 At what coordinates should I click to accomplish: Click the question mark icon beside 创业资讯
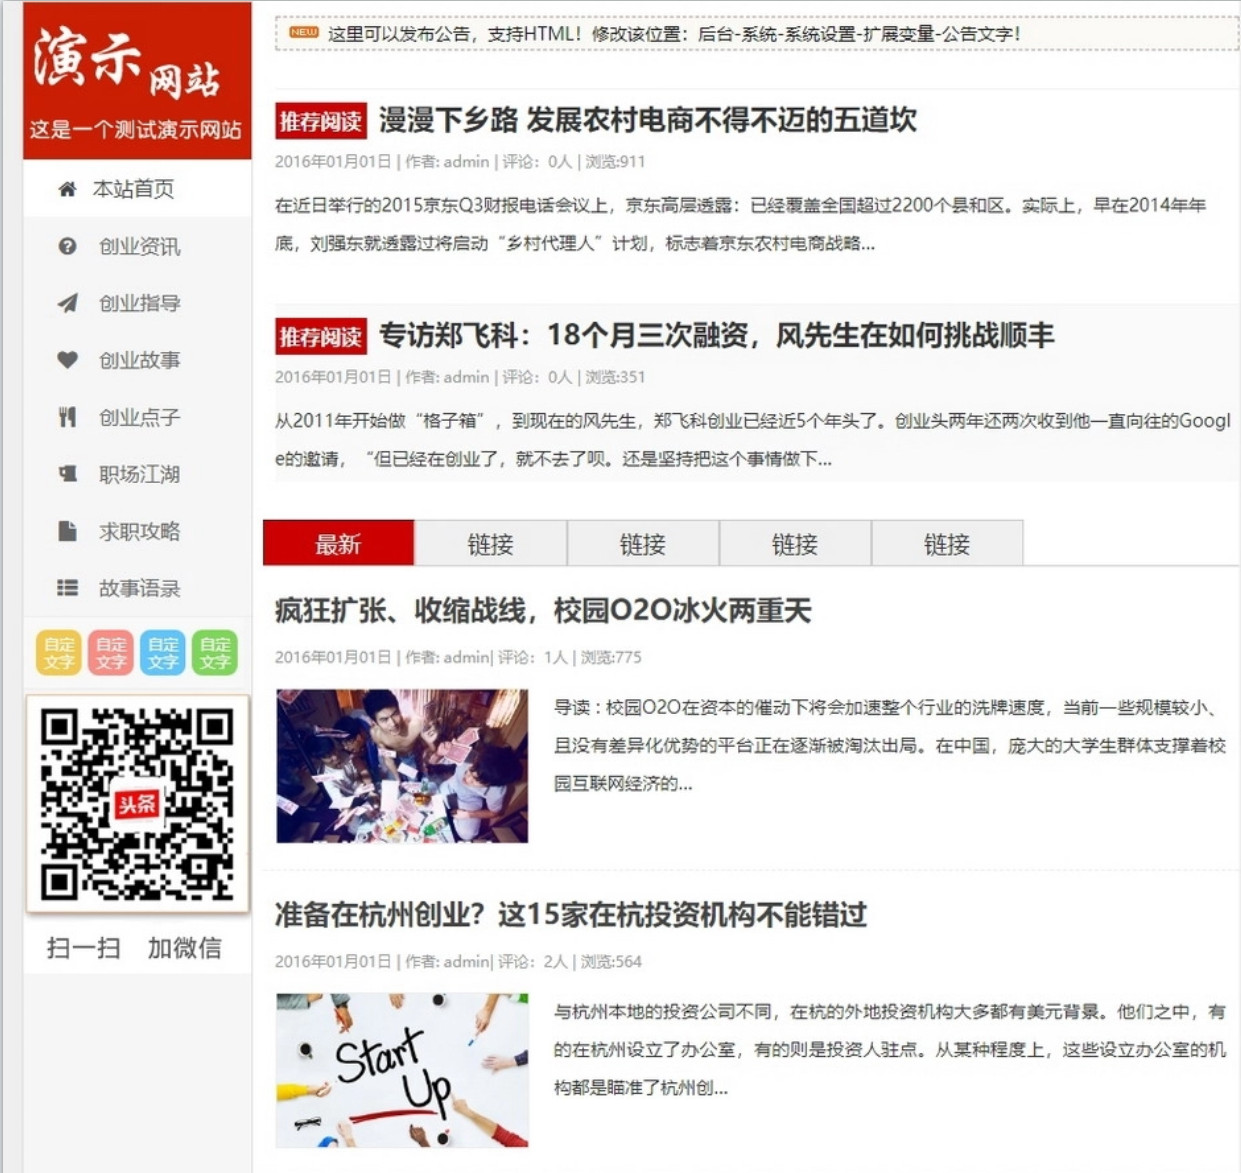67,246
